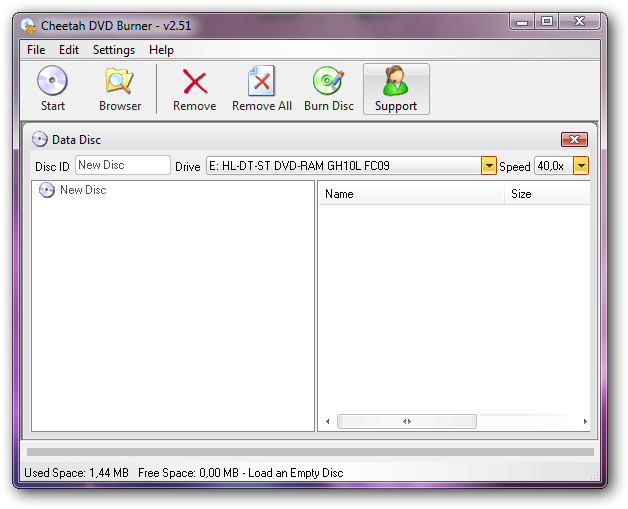Expand the Speed dropdown arrow
Viewport: 628px width, 509px height.
pos(581,165)
